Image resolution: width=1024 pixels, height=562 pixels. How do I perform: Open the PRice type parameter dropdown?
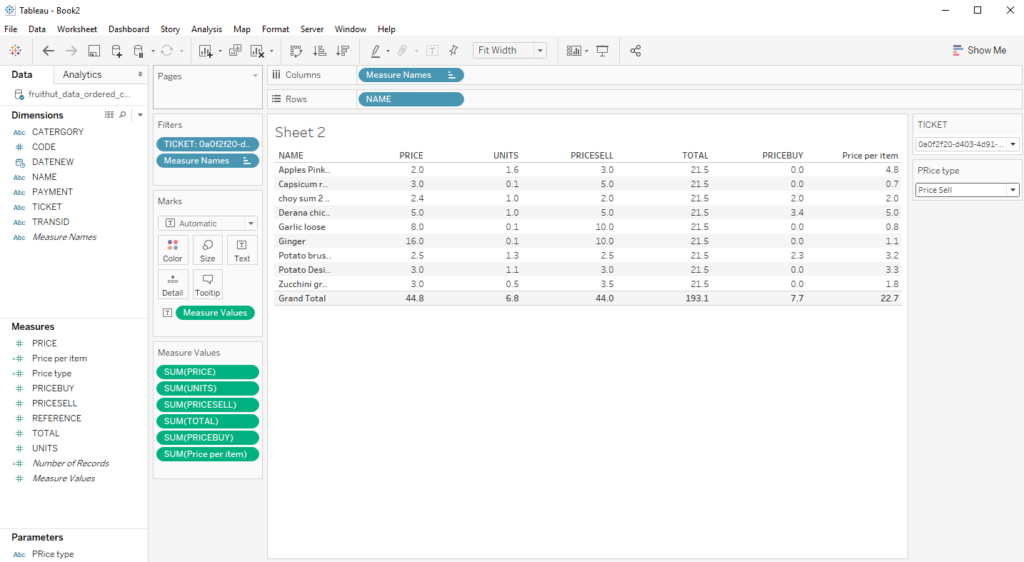1013,190
